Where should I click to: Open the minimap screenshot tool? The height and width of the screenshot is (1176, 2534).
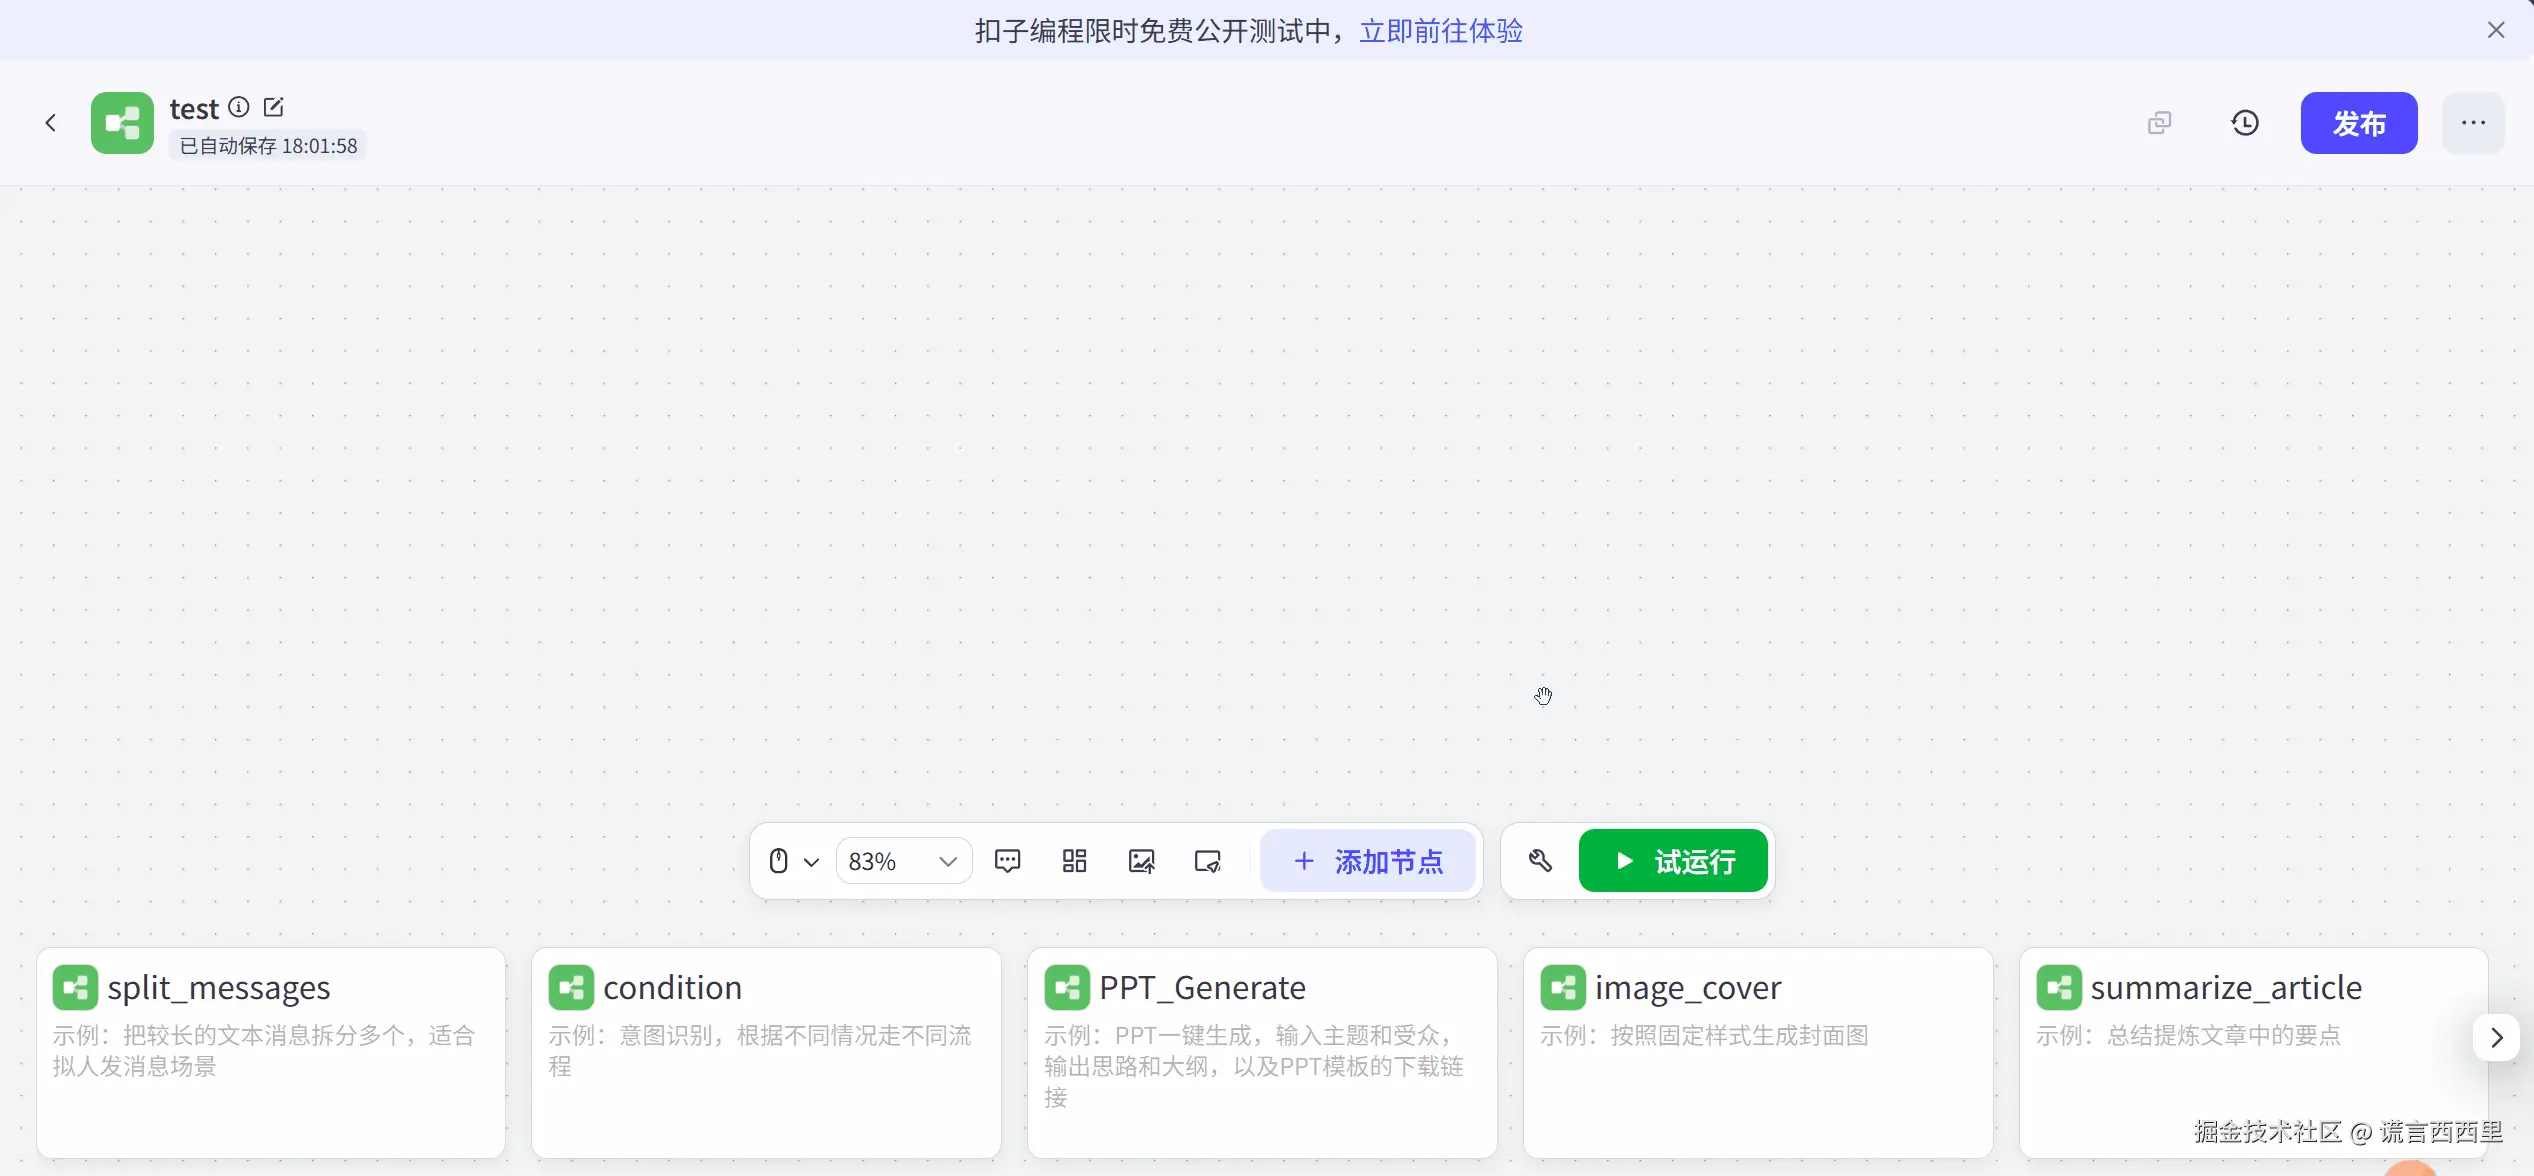pyautogui.click(x=1206, y=860)
